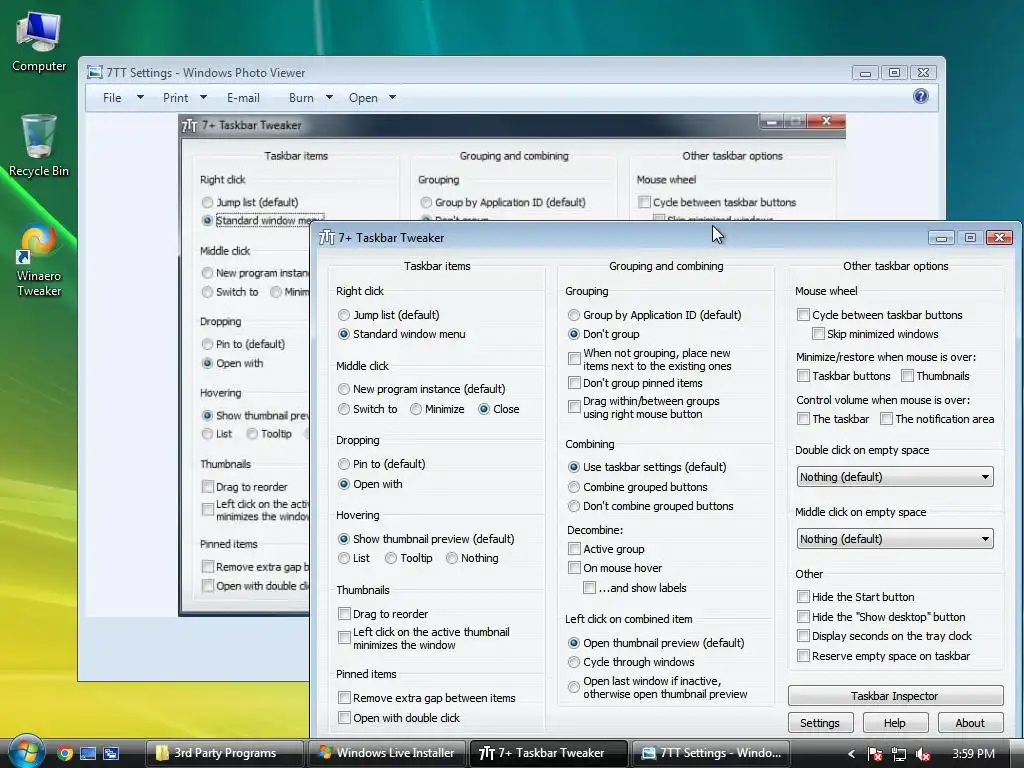Select Standard window menu radio button

pyautogui.click(x=402, y=334)
